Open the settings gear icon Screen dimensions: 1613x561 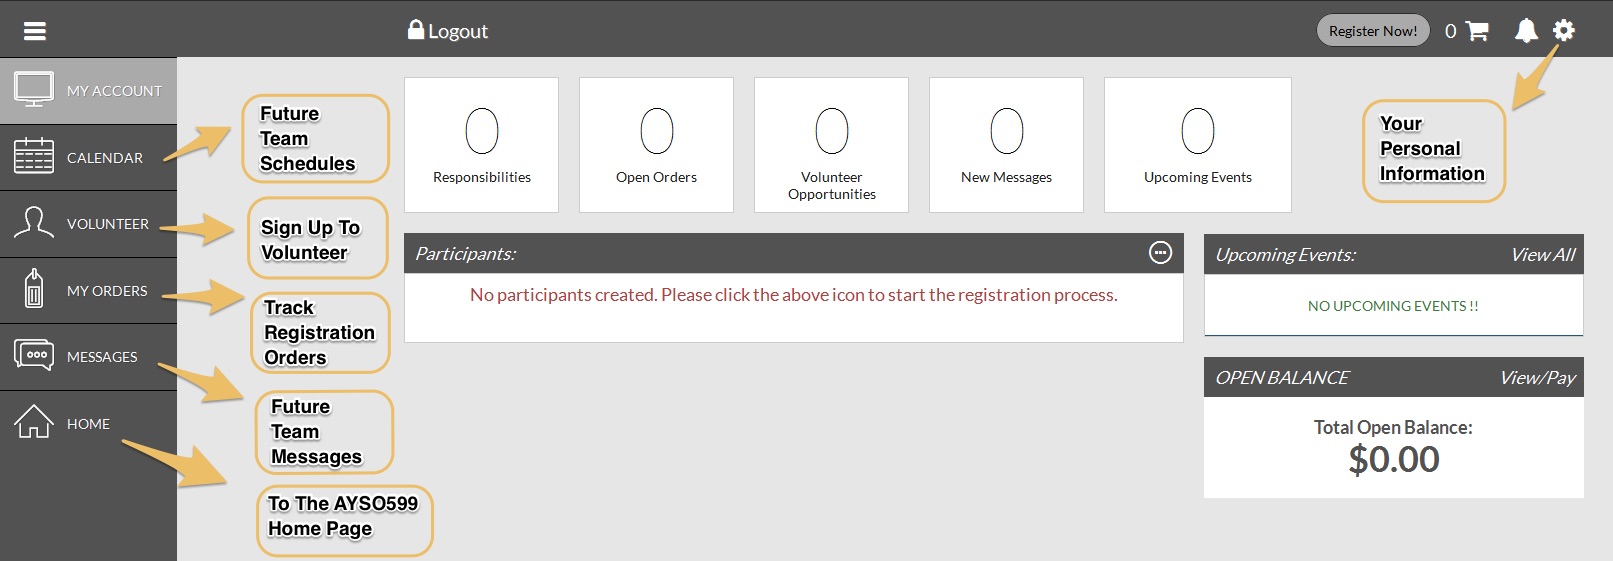point(1564,30)
